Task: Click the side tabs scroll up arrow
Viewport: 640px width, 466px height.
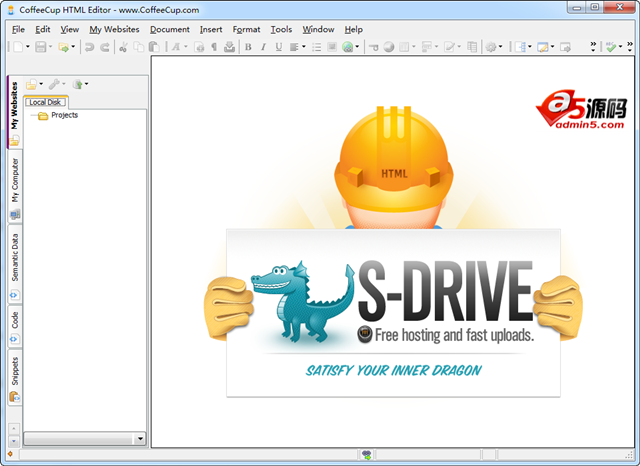Action: pyautogui.click(x=14, y=428)
